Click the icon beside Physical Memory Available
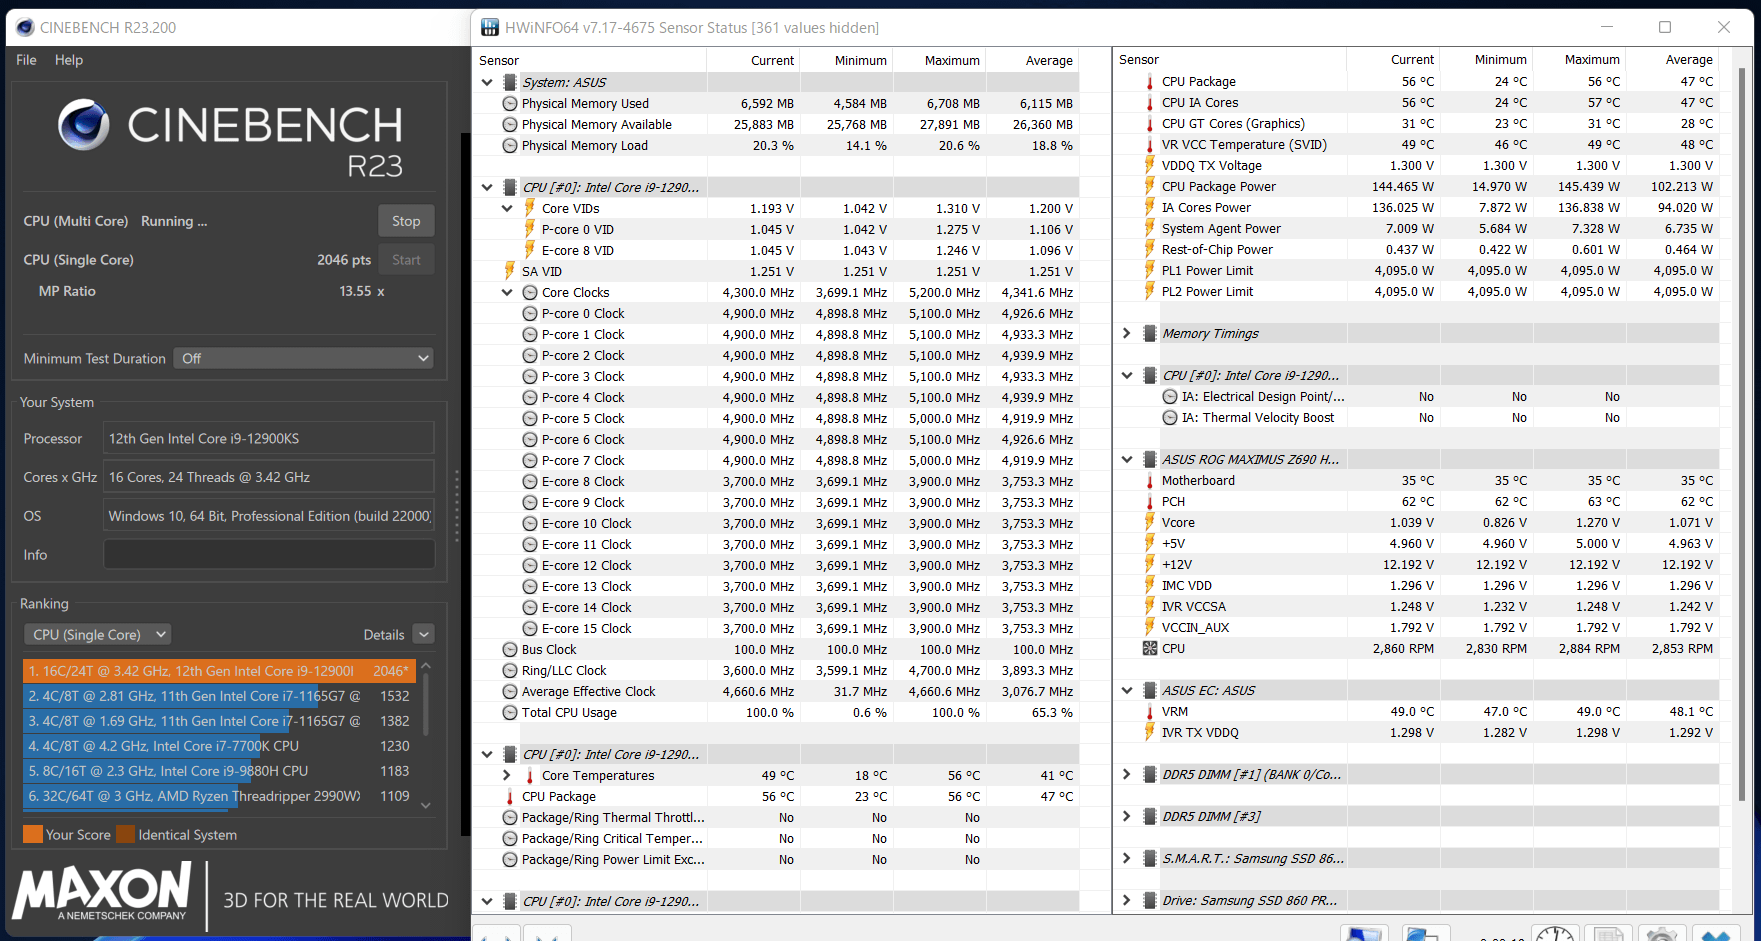The width and height of the screenshot is (1761, 941). click(x=510, y=125)
